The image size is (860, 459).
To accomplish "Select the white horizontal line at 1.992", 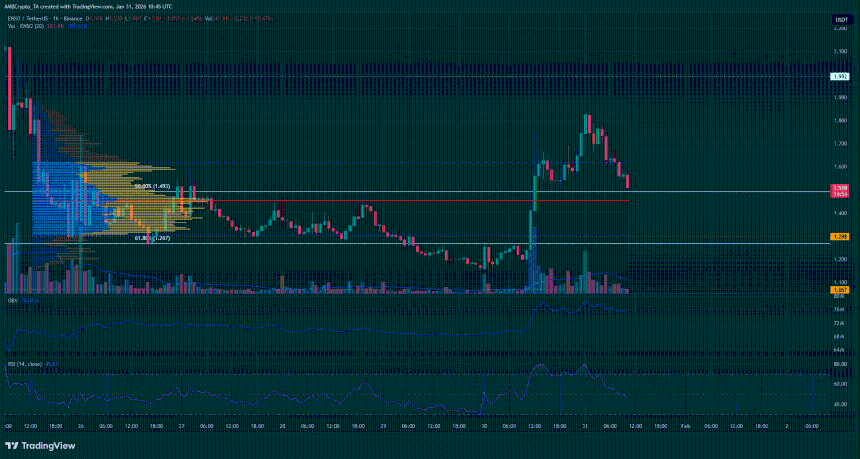I will pyautogui.click(x=400, y=76).
